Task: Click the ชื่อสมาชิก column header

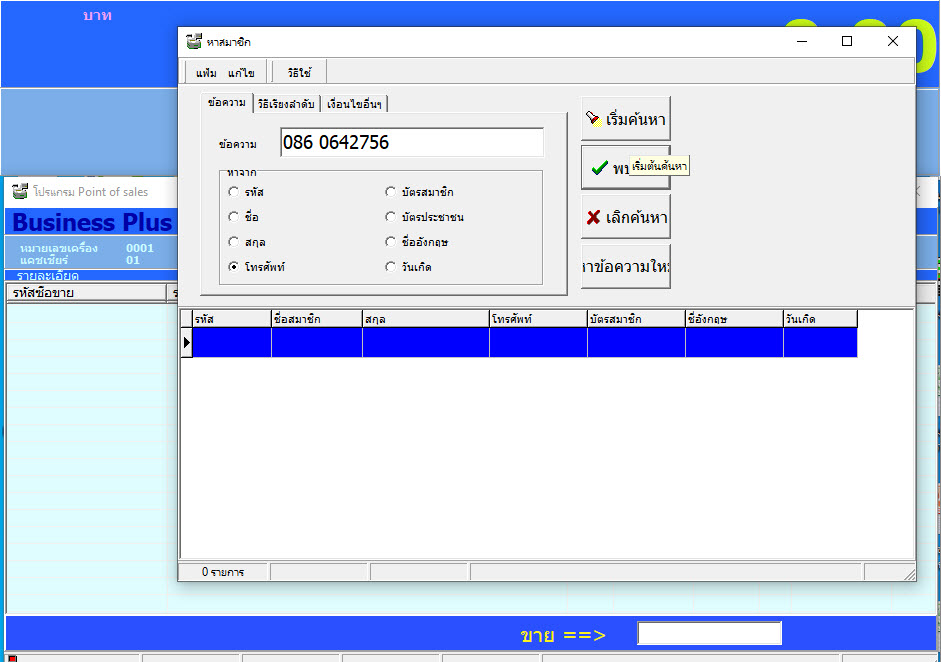Action: pyautogui.click(x=316, y=319)
